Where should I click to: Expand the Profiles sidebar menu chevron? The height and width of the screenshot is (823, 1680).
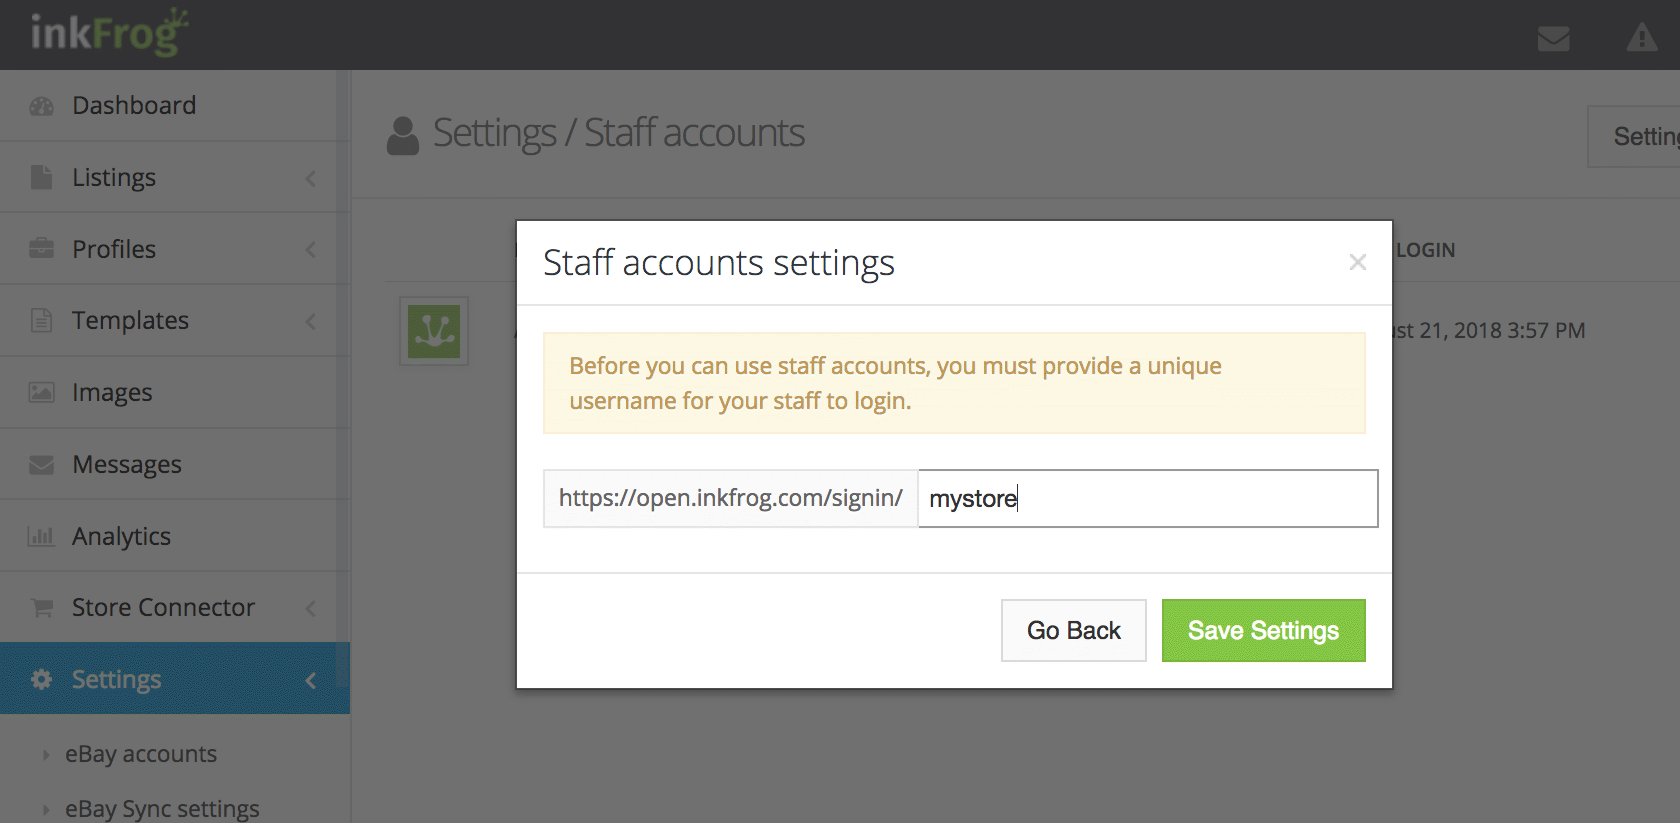(x=311, y=250)
